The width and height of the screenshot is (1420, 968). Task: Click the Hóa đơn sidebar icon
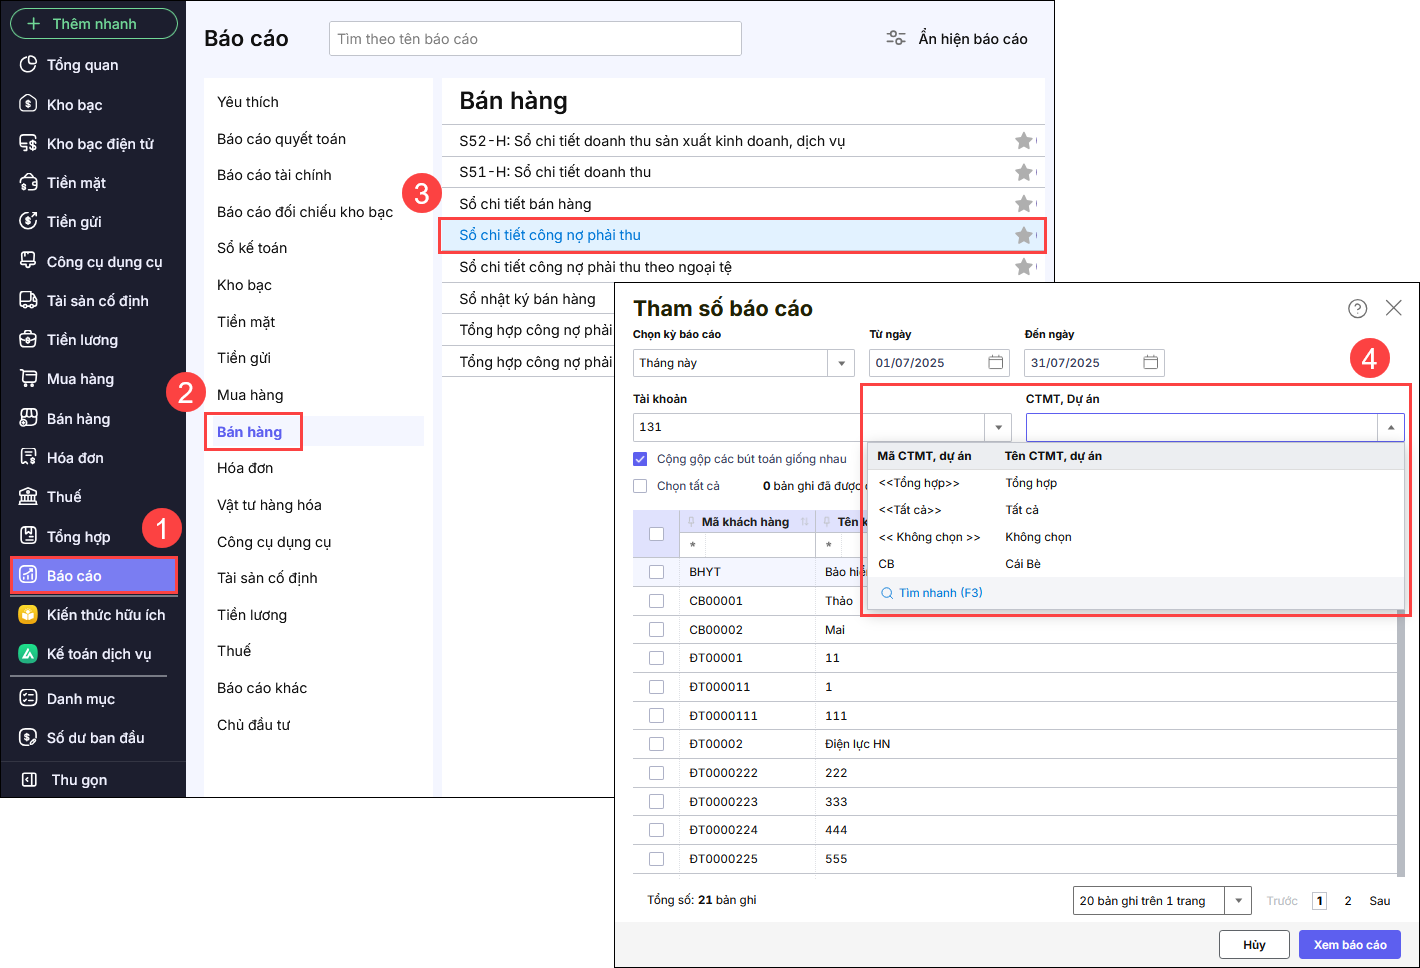[x=29, y=457]
